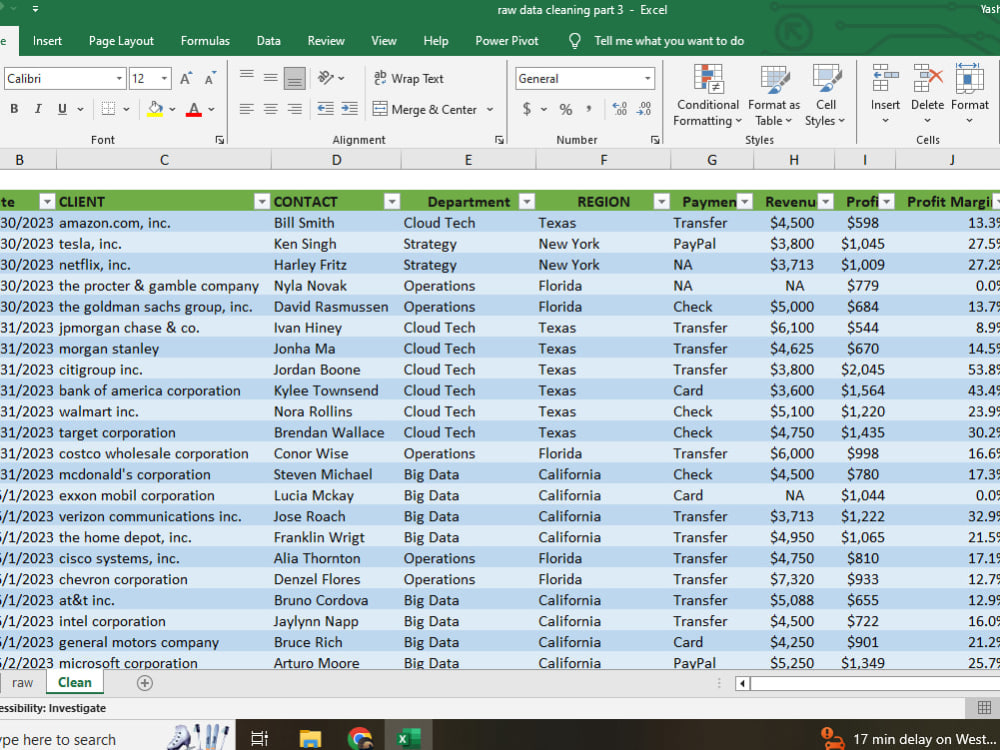Viewport: 1000px width, 750px height.
Task: Open the Page Layout tab
Action: [x=121, y=41]
